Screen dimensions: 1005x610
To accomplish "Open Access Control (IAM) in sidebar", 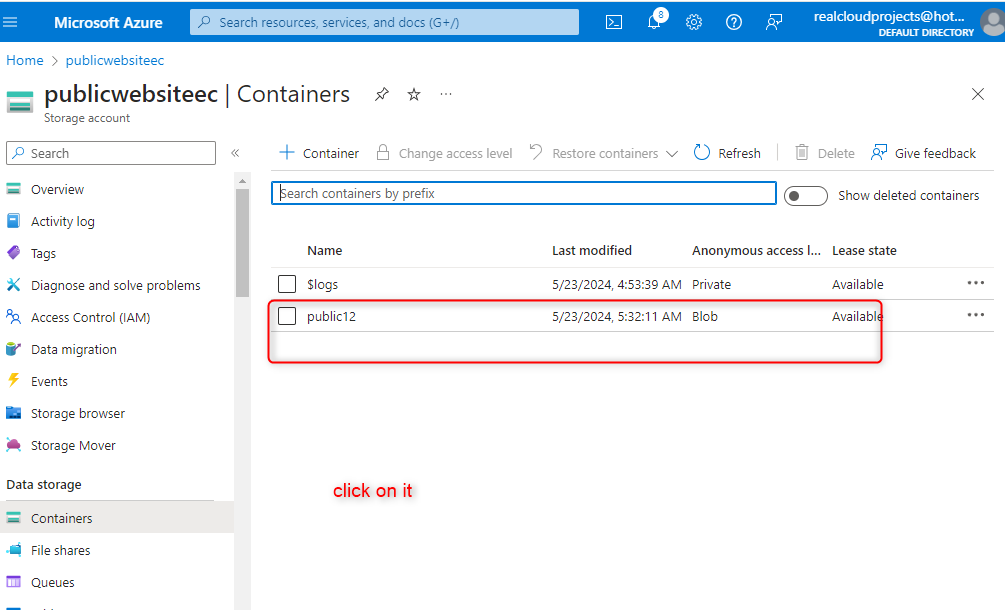I will pyautogui.click(x=90, y=317).
